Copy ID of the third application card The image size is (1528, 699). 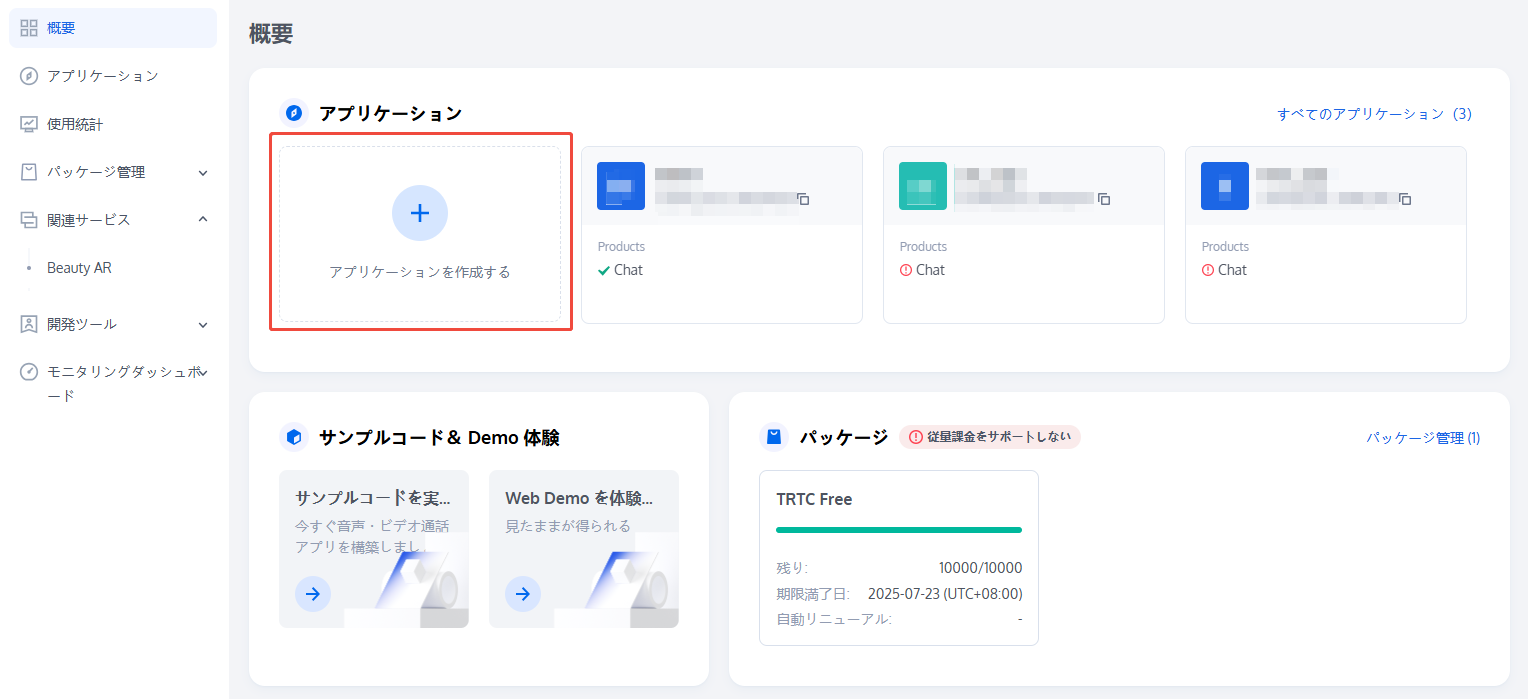(x=1405, y=199)
